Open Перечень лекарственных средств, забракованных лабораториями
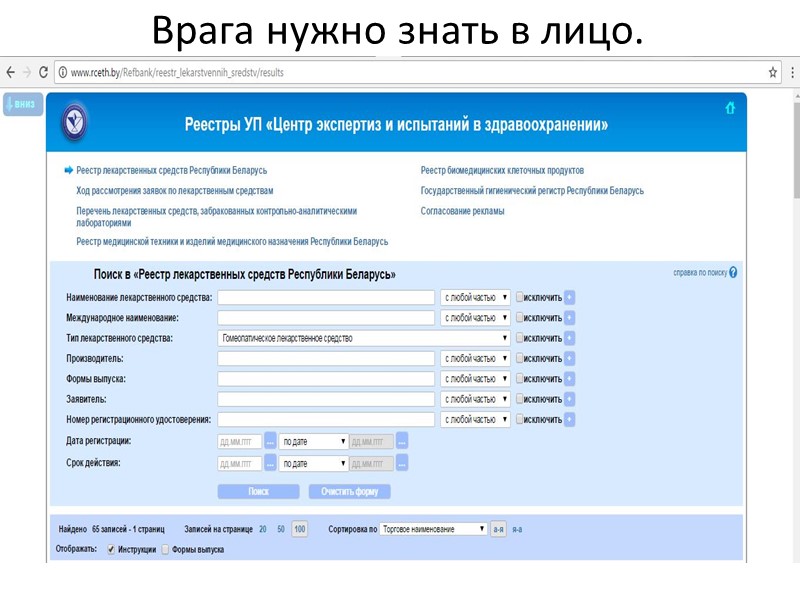 (x=216, y=217)
